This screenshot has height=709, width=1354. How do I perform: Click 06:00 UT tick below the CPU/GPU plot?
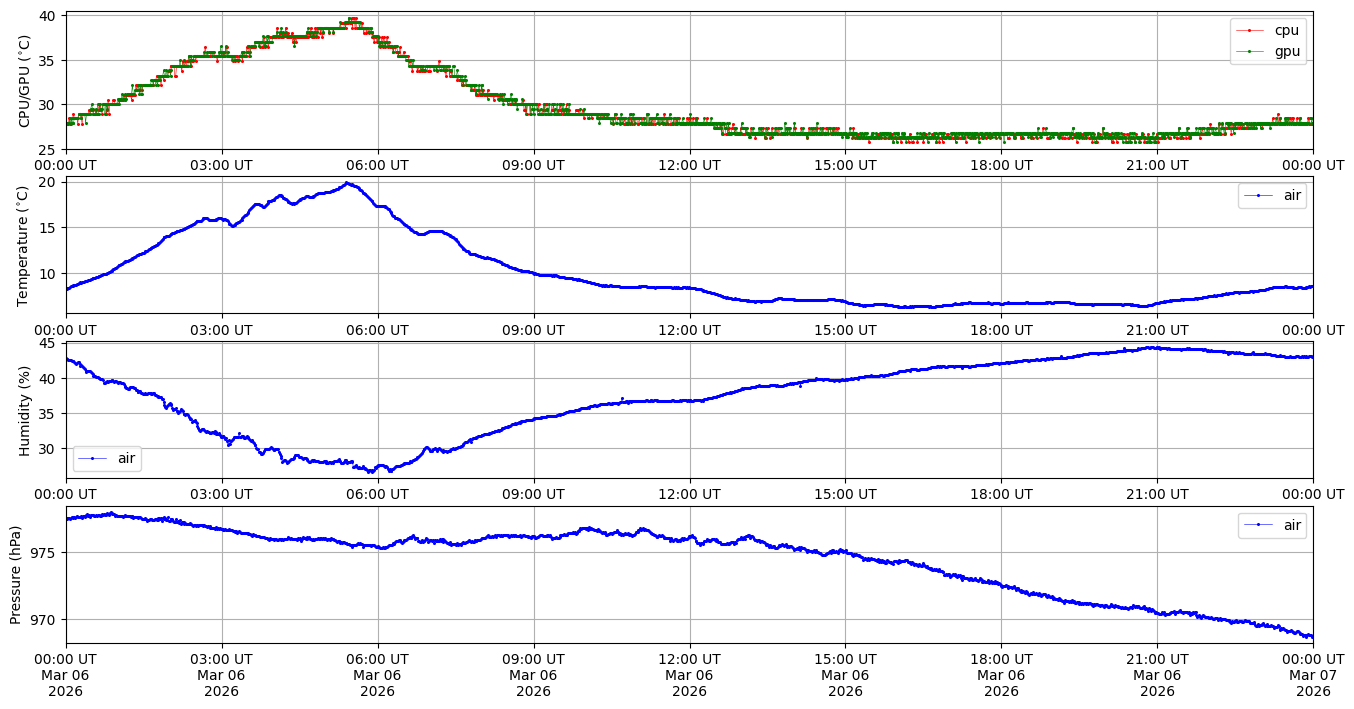pyautogui.click(x=377, y=165)
